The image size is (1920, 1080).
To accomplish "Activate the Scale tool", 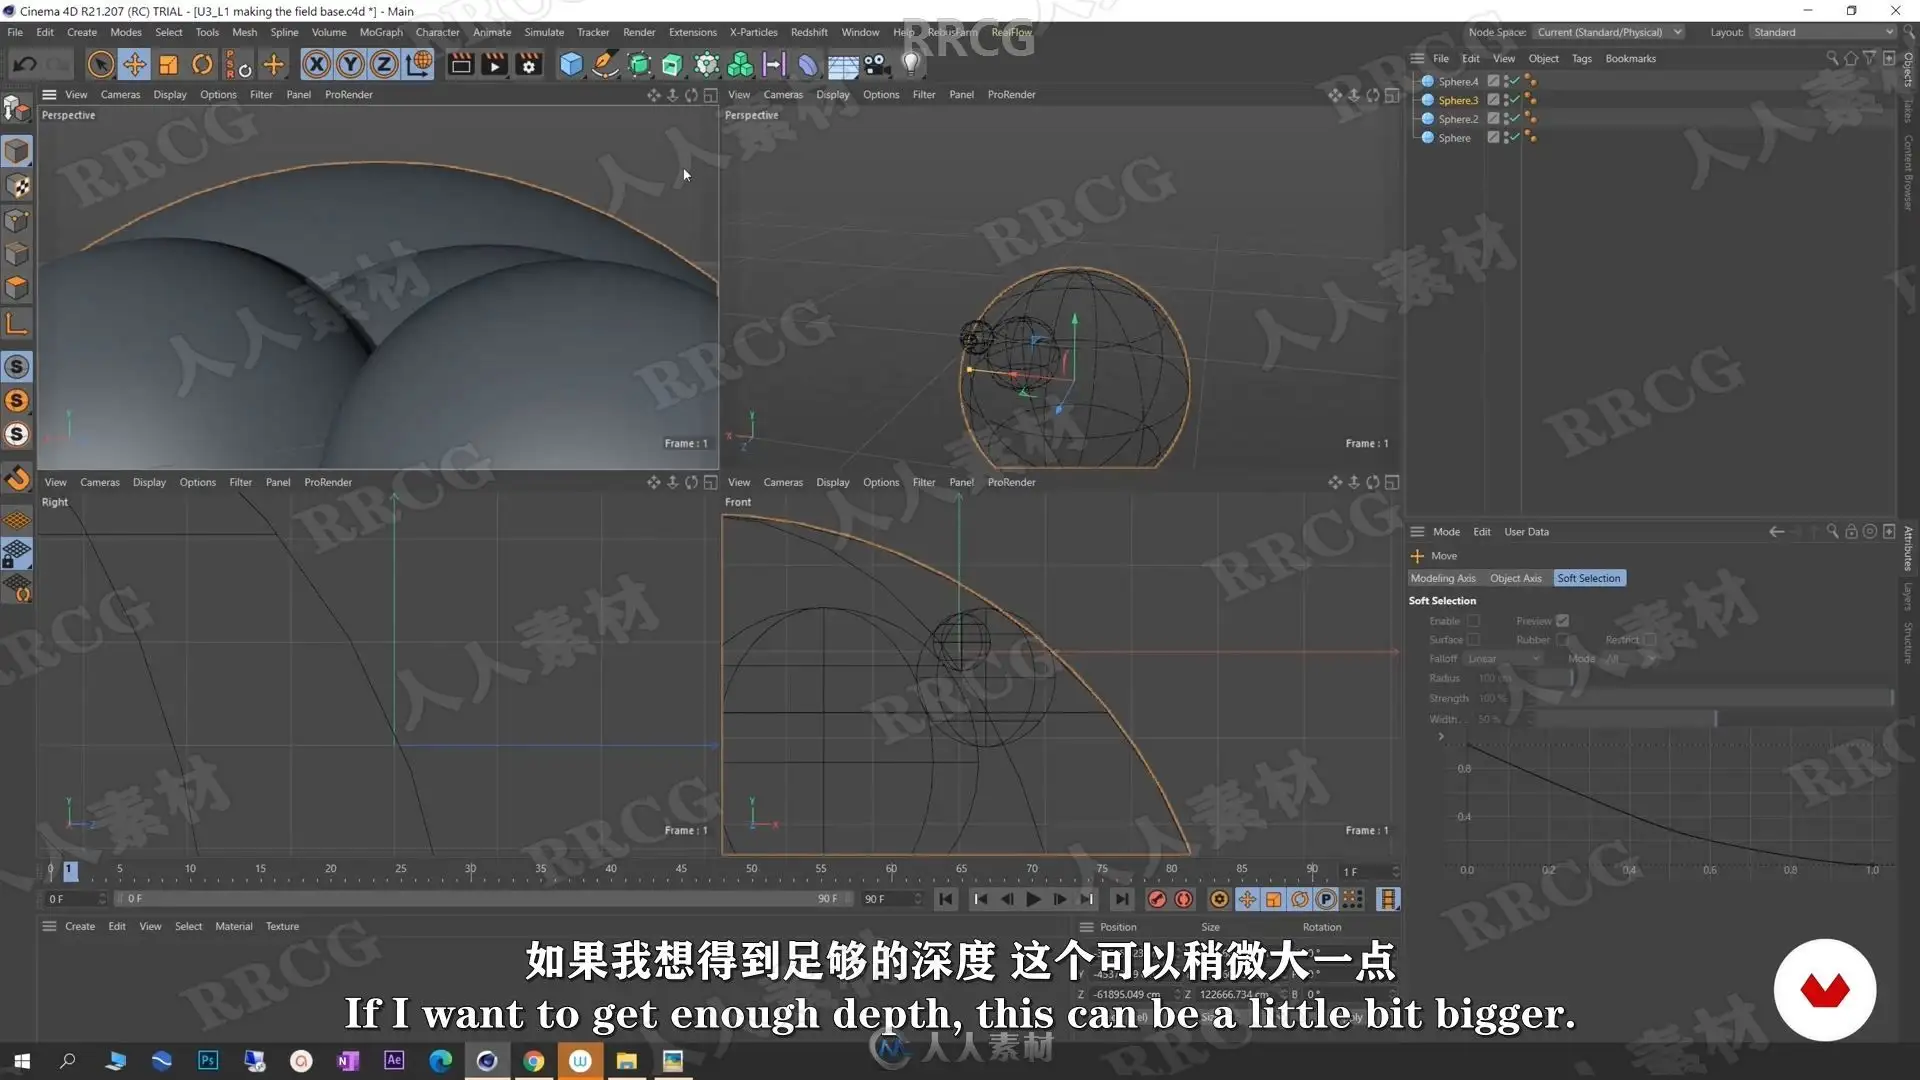I will [x=168, y=65].
